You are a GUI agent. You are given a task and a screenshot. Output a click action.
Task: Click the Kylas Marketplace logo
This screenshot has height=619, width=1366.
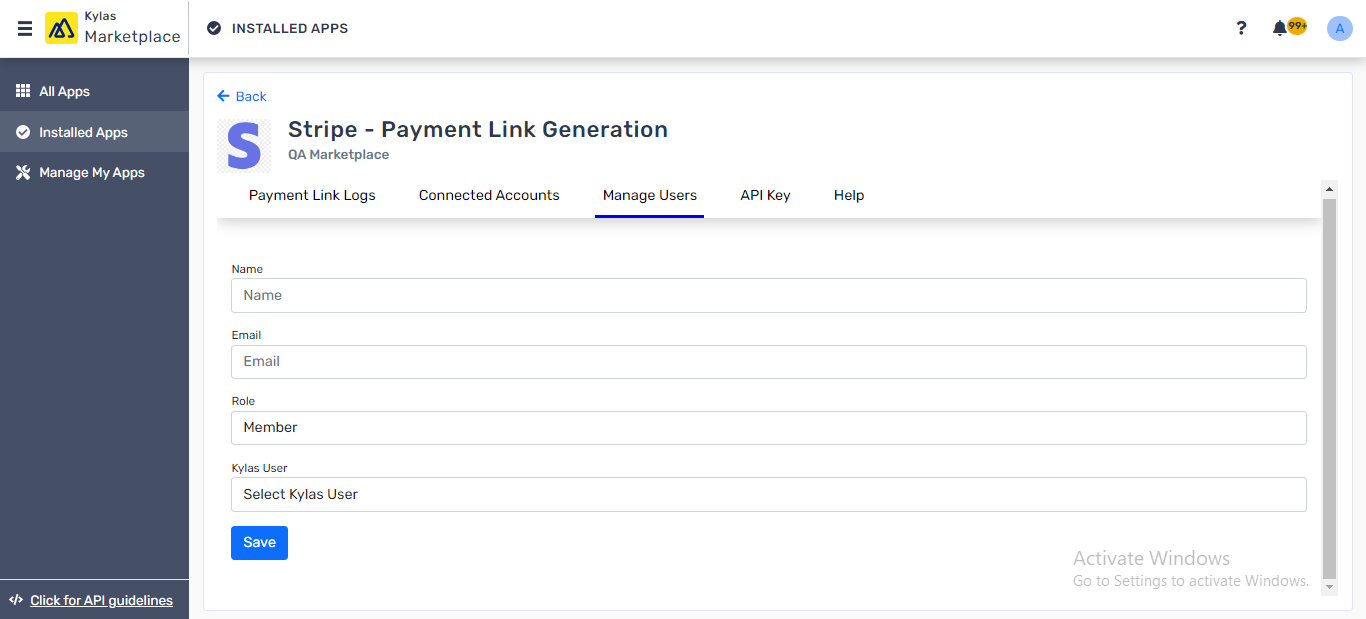click(62, 28)
